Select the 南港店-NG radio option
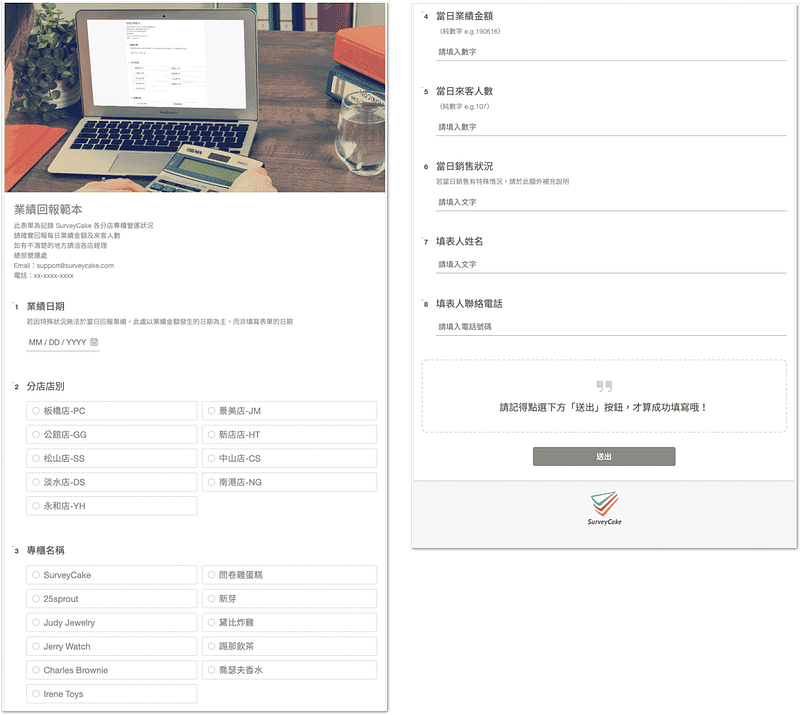 click(x=289, y=482)
